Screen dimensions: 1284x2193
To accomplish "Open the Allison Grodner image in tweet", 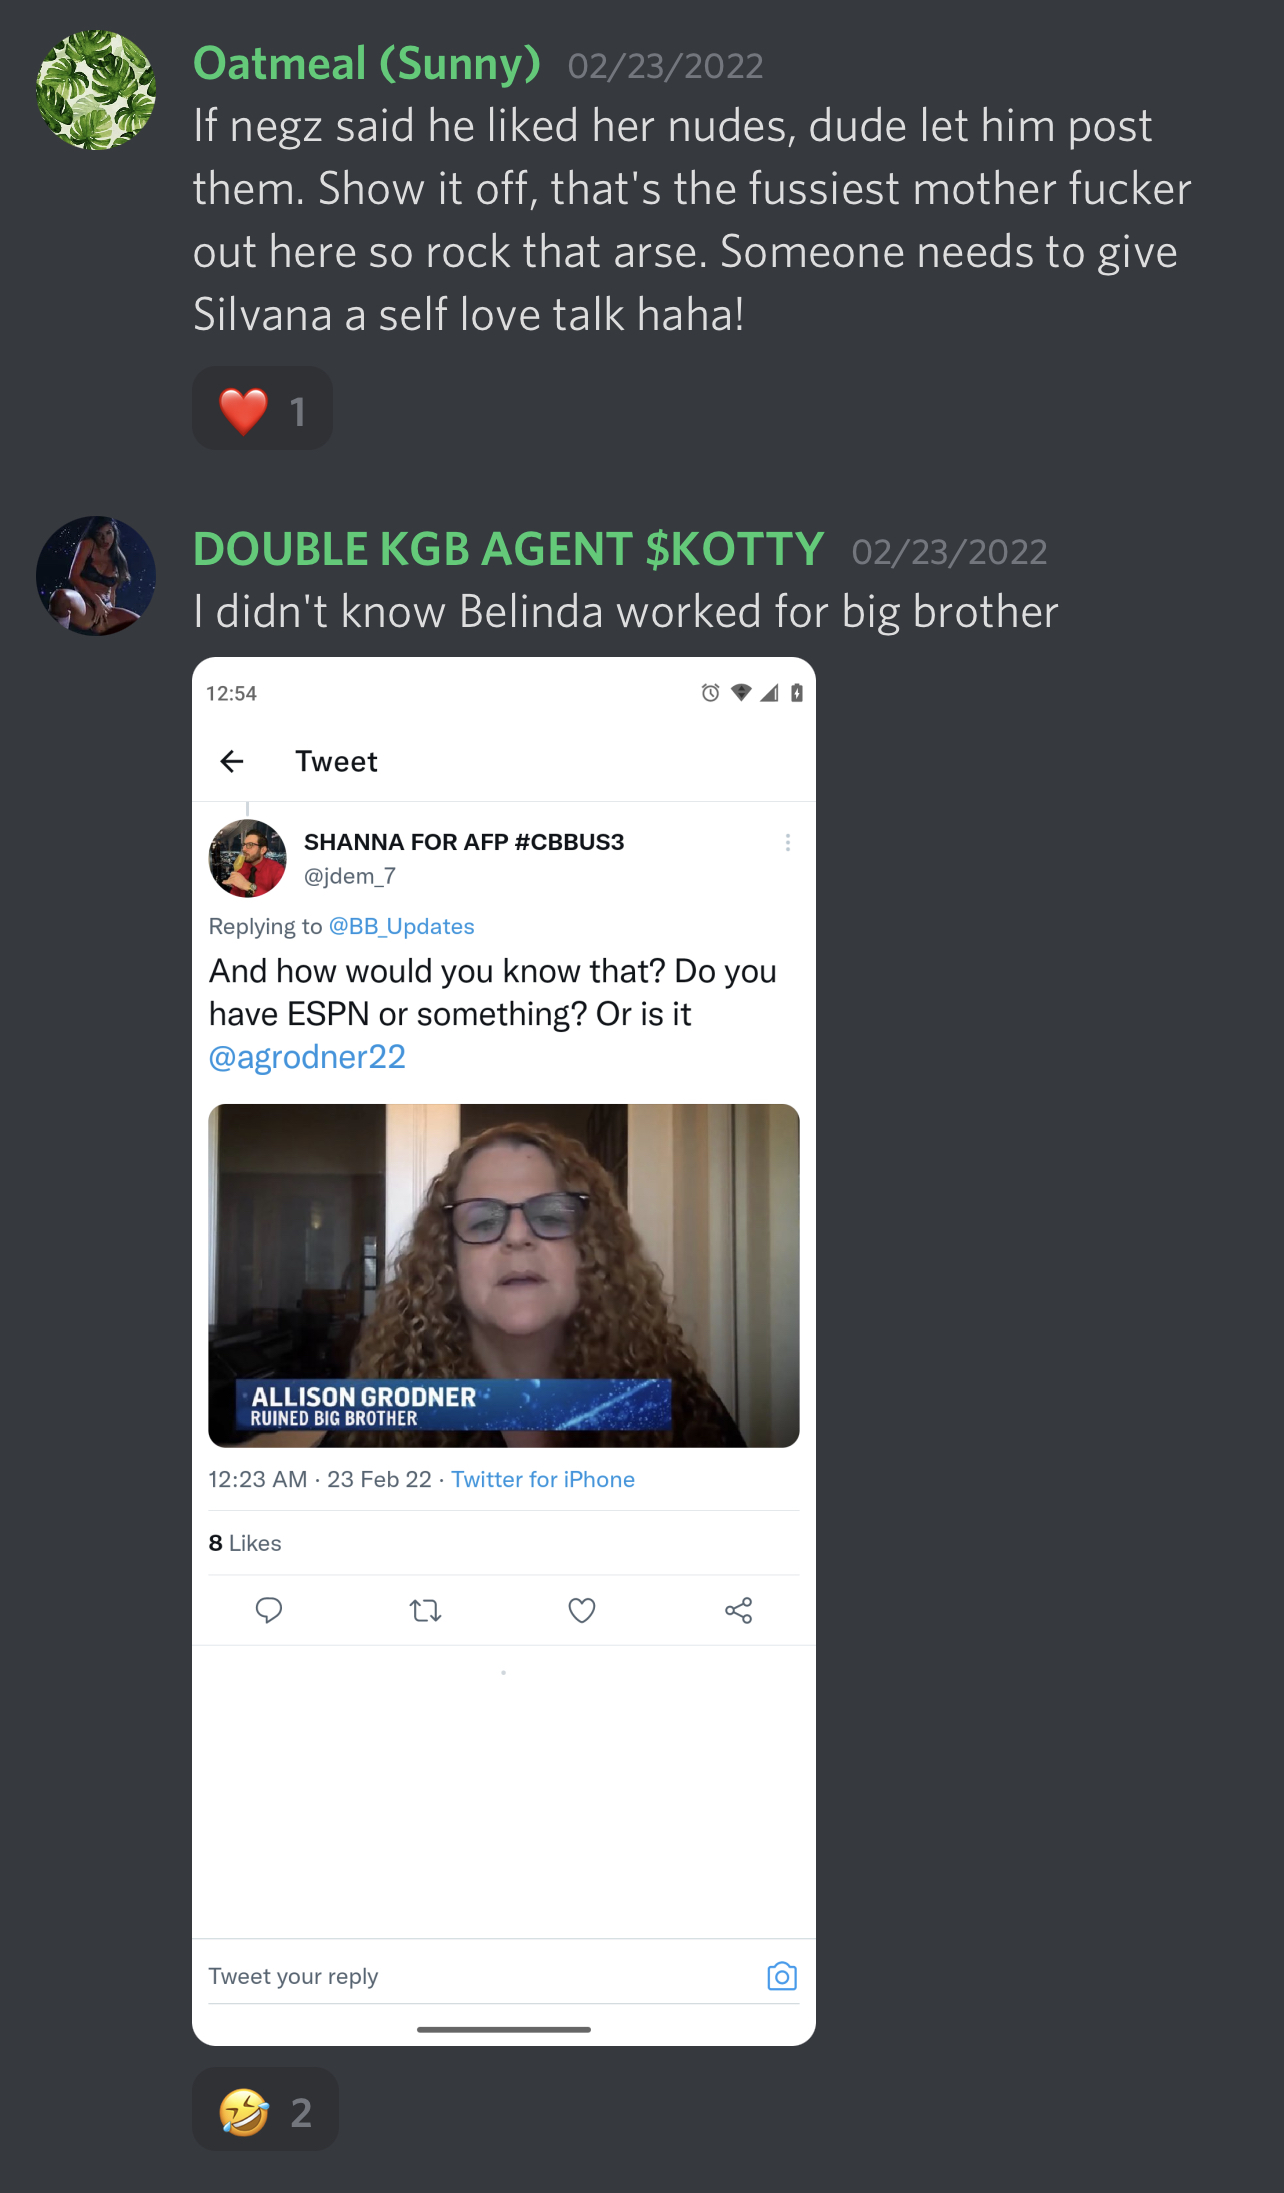I will (504, 1275).
